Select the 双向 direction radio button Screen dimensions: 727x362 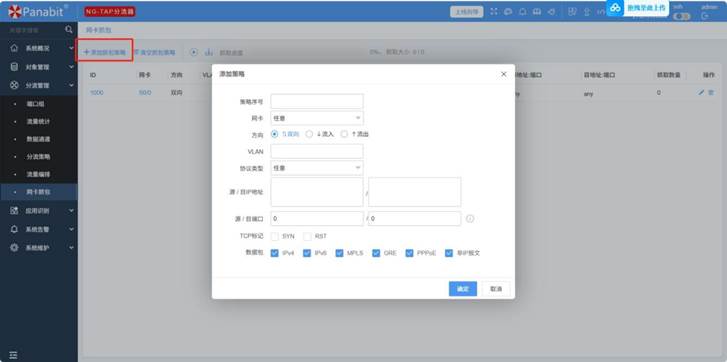pos(274,134)
